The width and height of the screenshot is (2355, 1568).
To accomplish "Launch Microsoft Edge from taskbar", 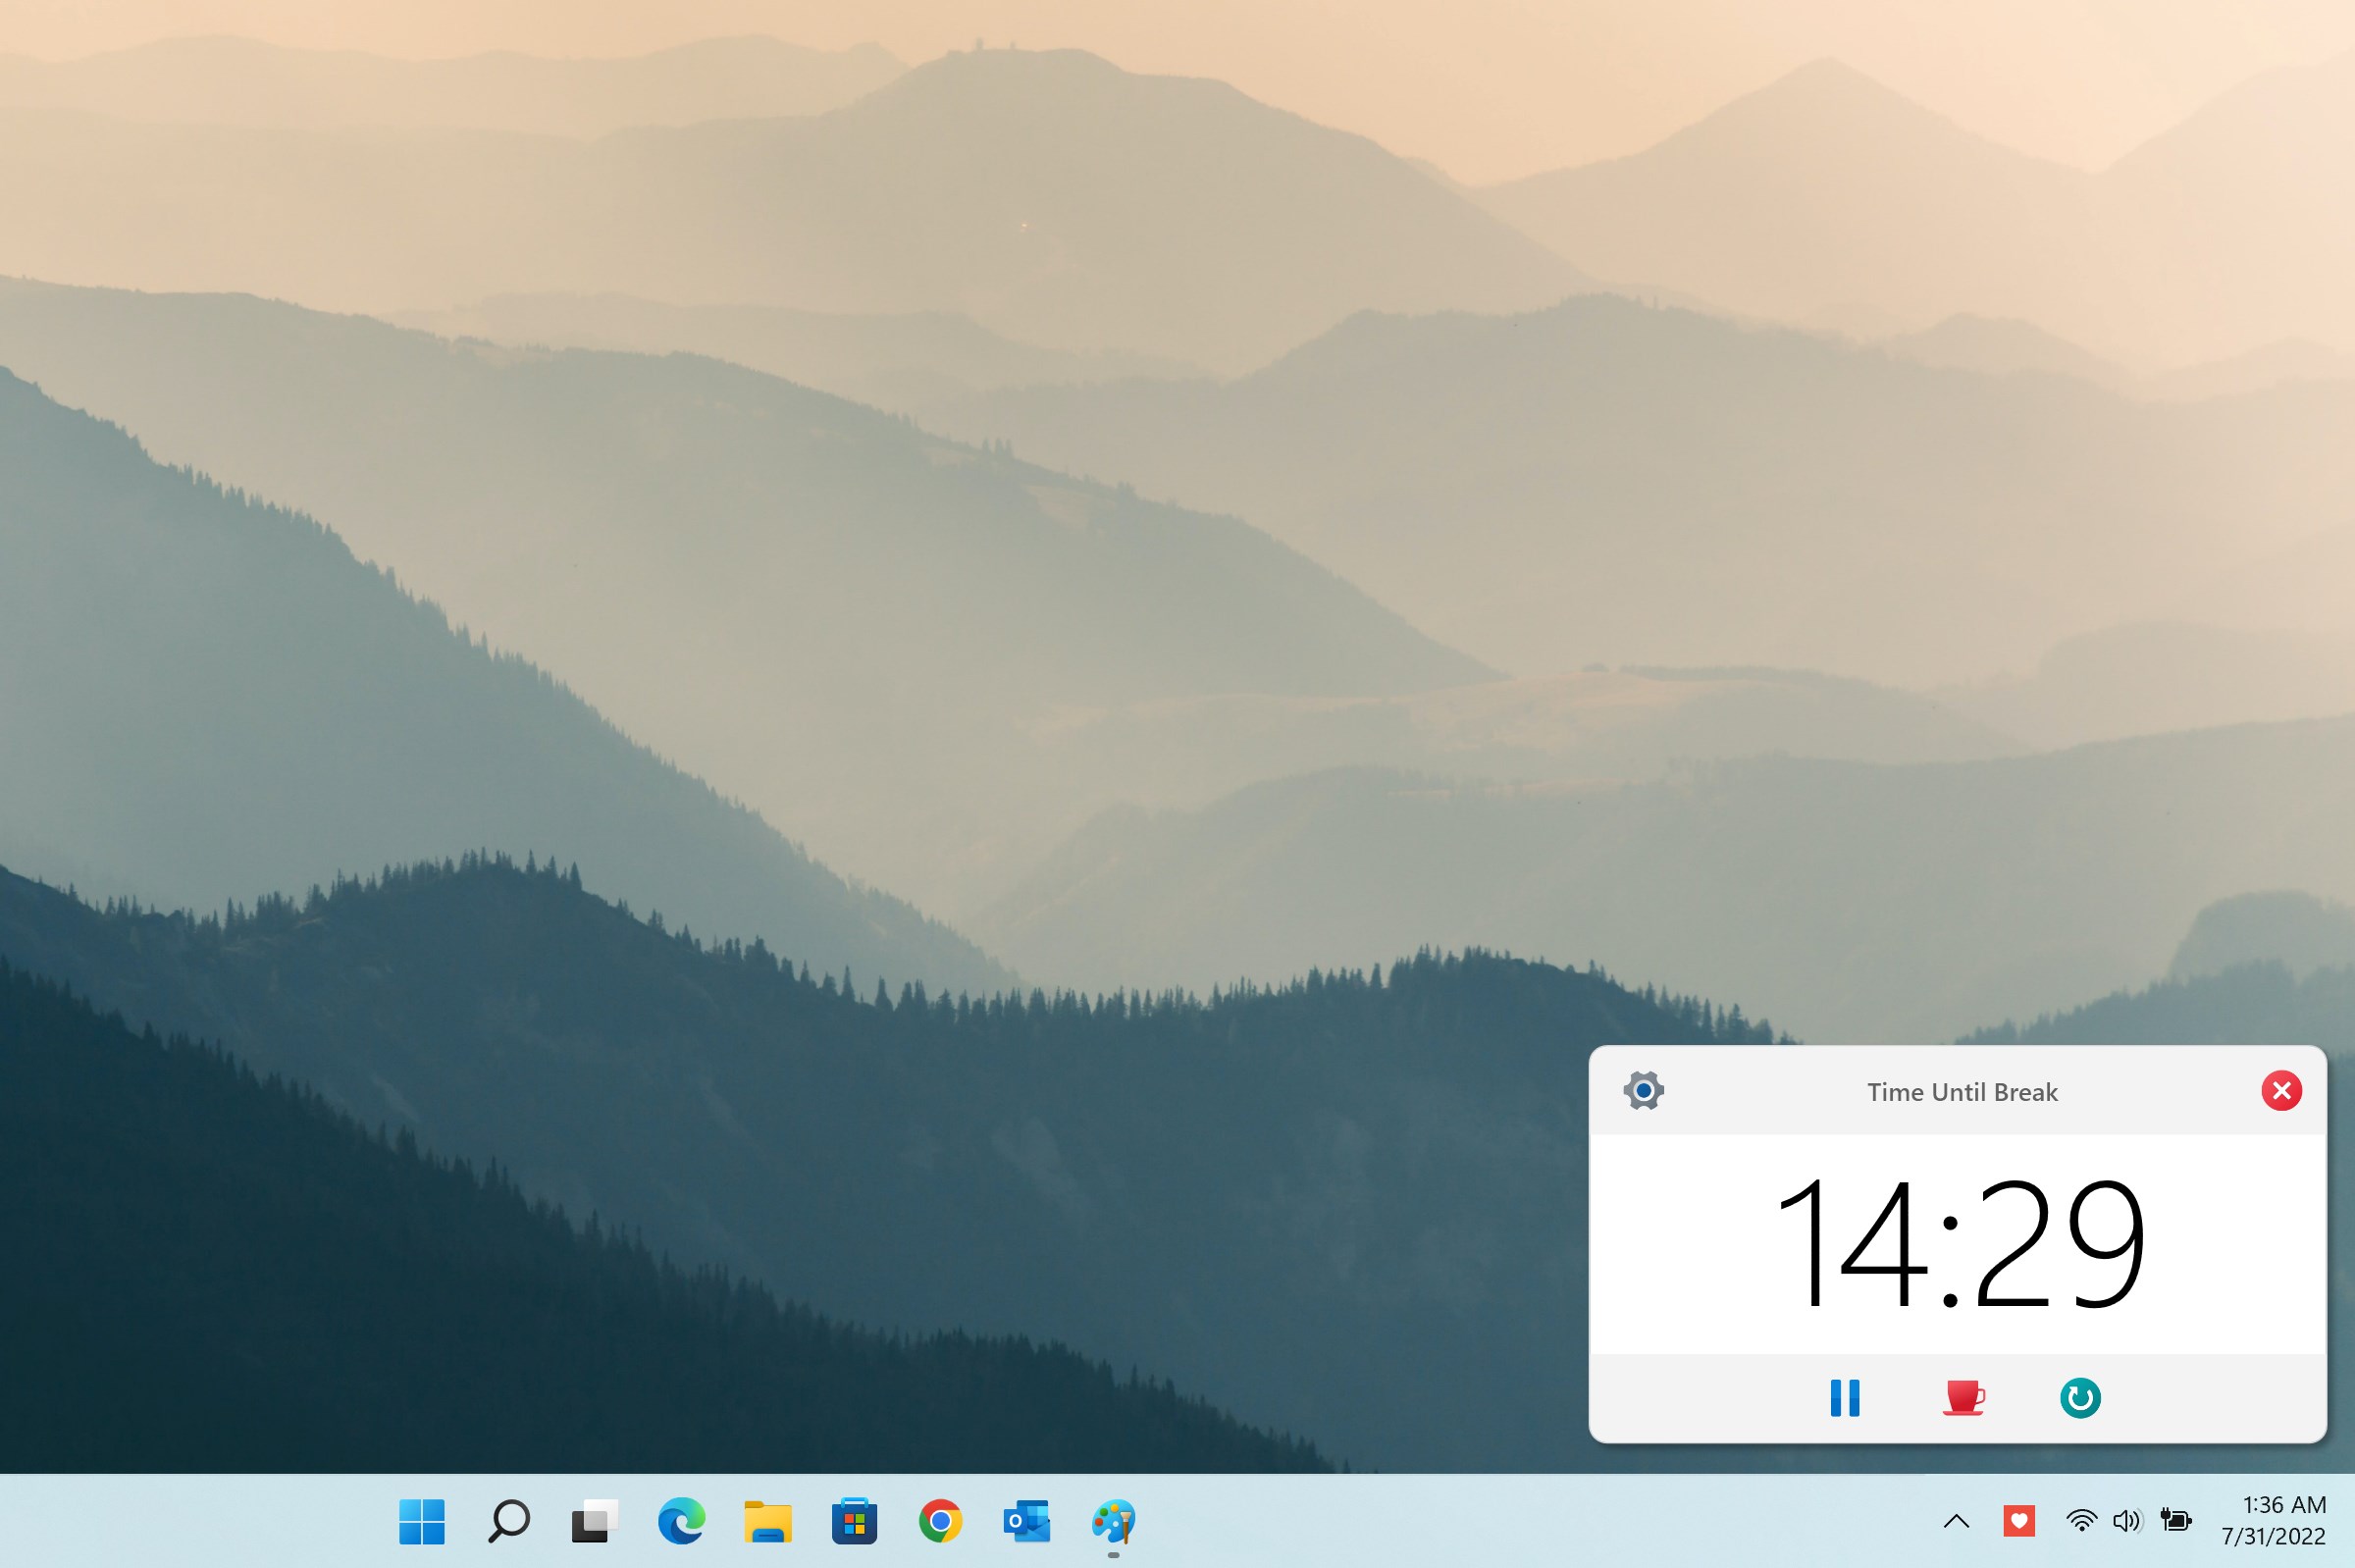I will (x=681, y=1521).
